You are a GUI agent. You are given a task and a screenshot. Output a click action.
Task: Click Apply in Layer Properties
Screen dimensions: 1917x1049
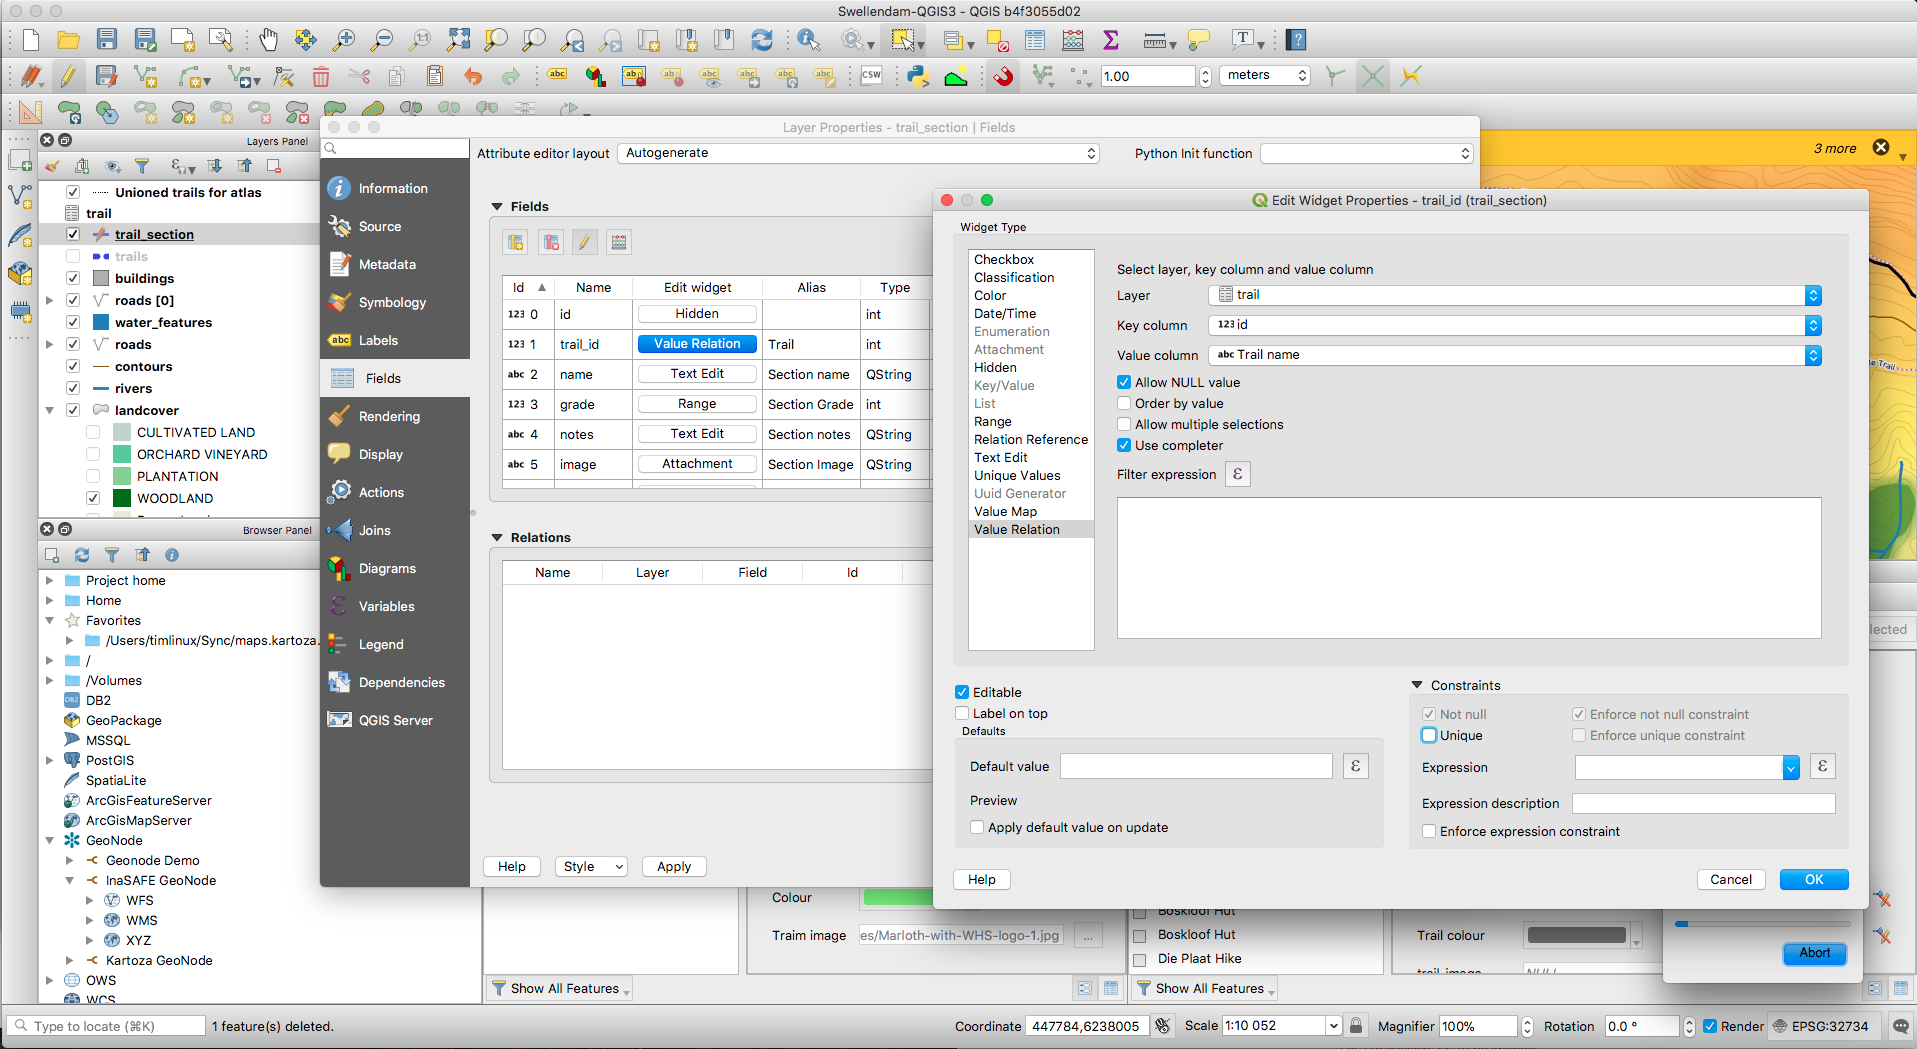674,866
